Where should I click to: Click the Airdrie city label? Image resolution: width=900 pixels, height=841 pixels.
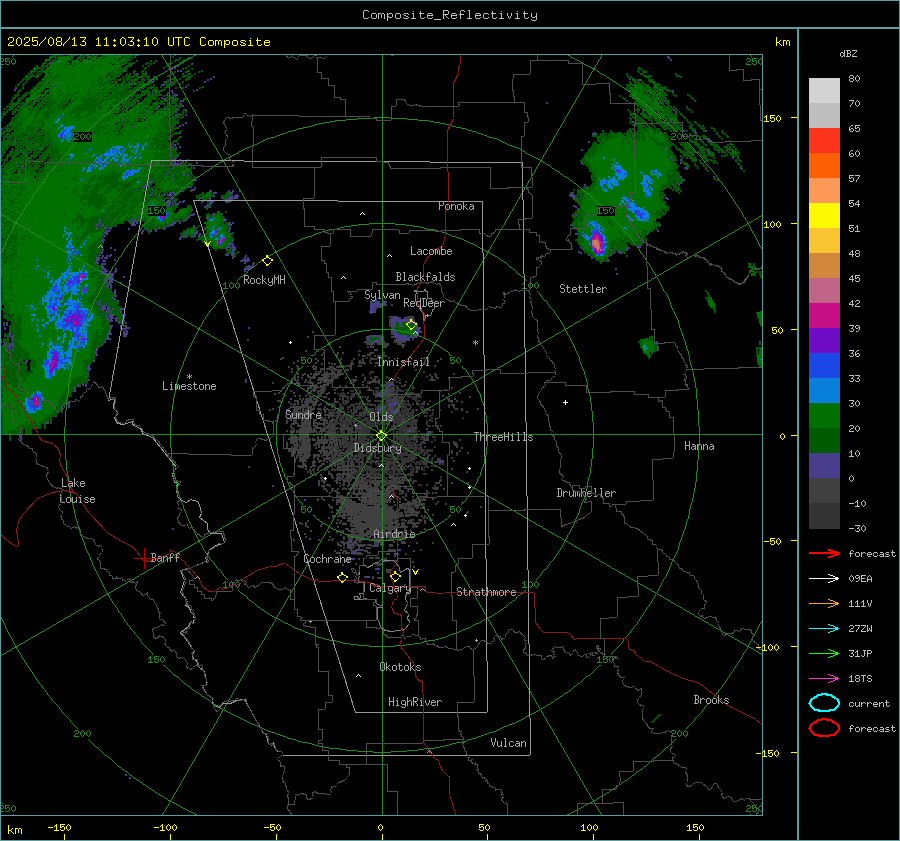[x=394, y=534]
